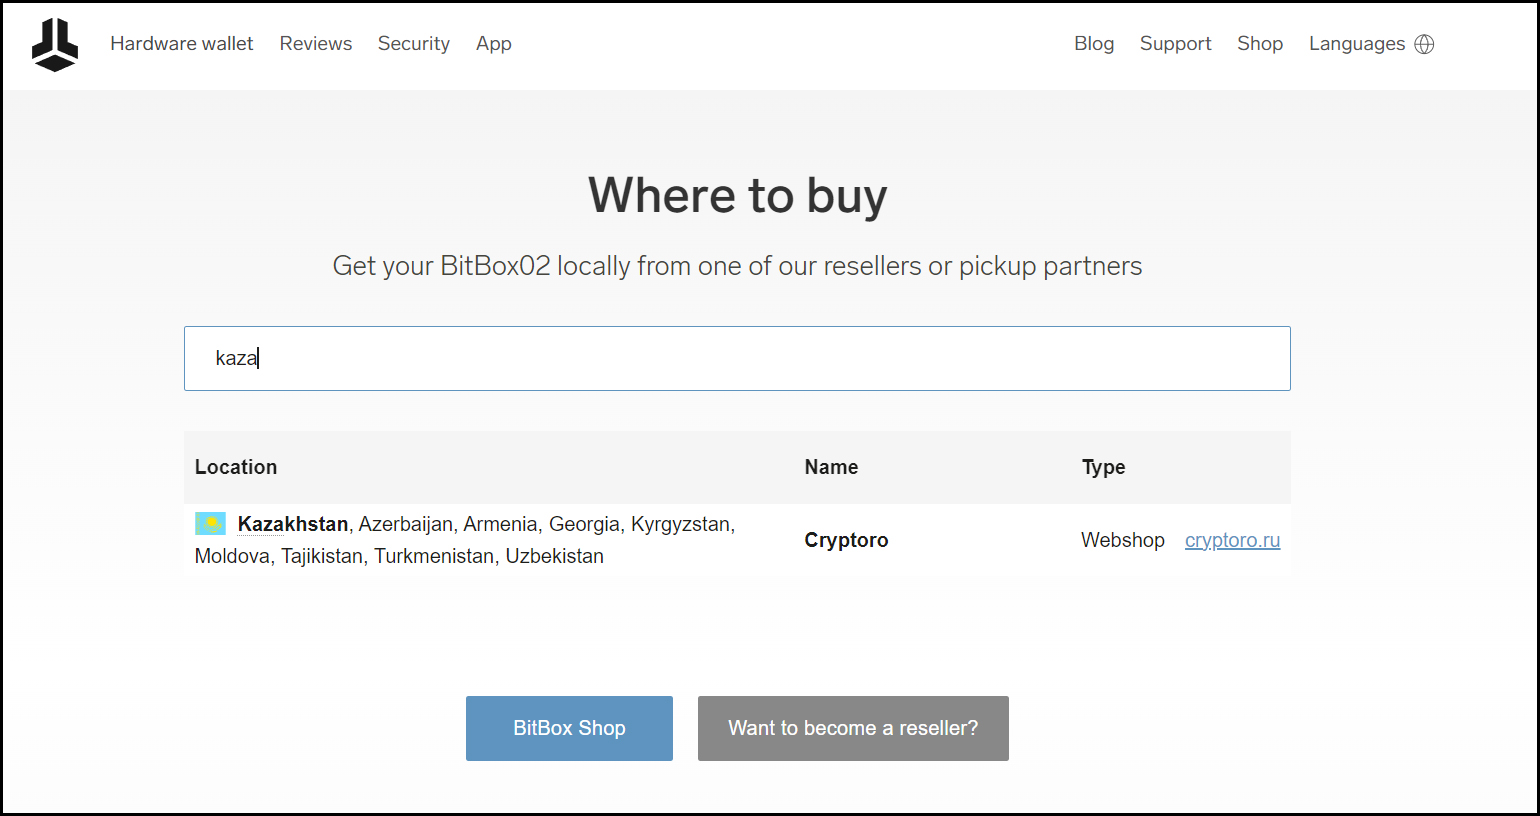Open the Shop from the navigation
This screenshot has width=1540, height=816.
1260,44
